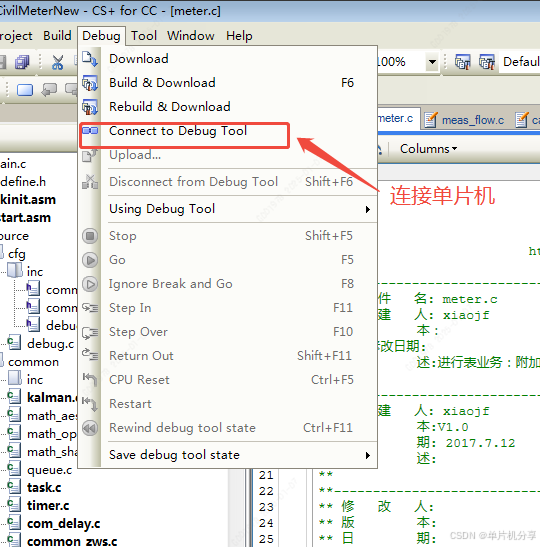Click the debug.c file icon
The height and width of the screenshot is (547, 540).
pyautogui.click(x=14, y=343)
